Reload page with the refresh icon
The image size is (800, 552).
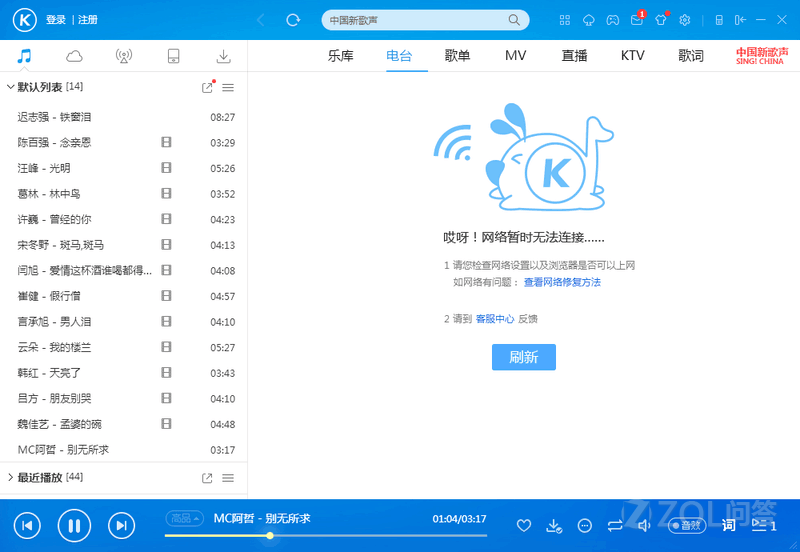coord(293,20)
